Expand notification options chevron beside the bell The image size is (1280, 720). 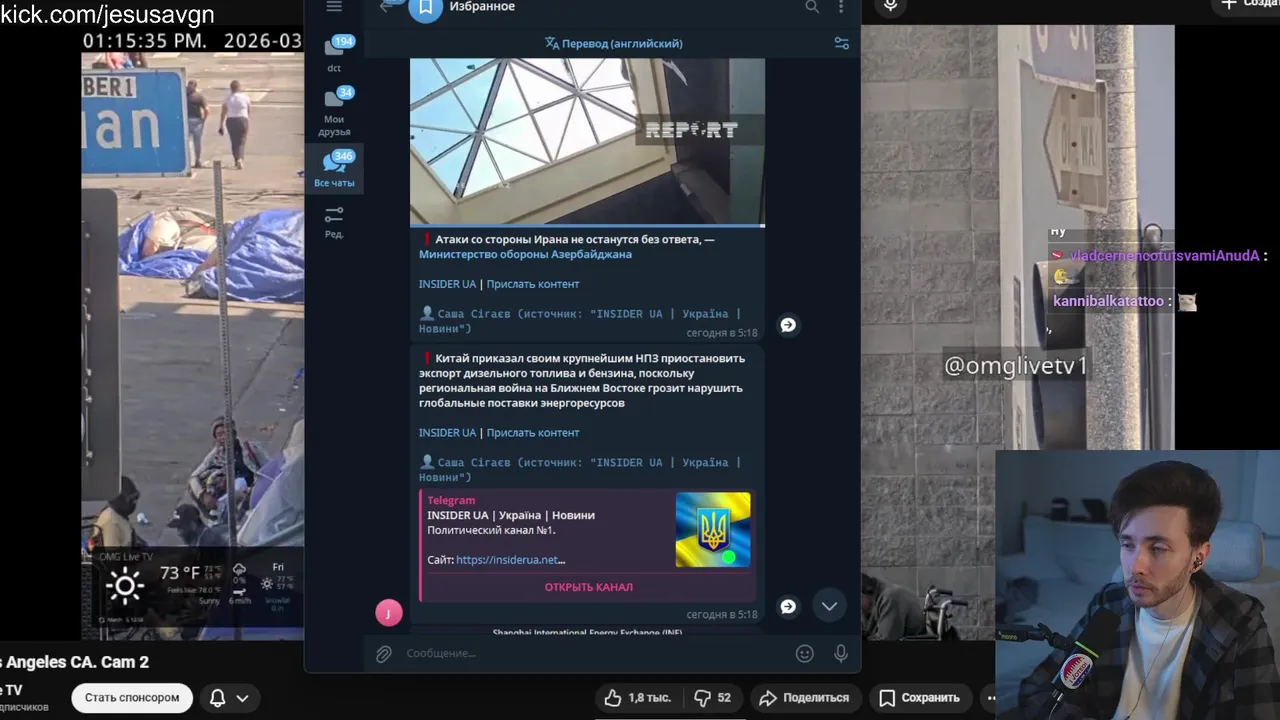click(242, 698)
